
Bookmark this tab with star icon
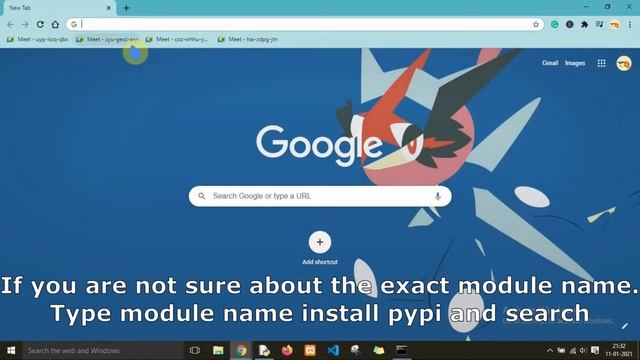(x=536, y=24)
